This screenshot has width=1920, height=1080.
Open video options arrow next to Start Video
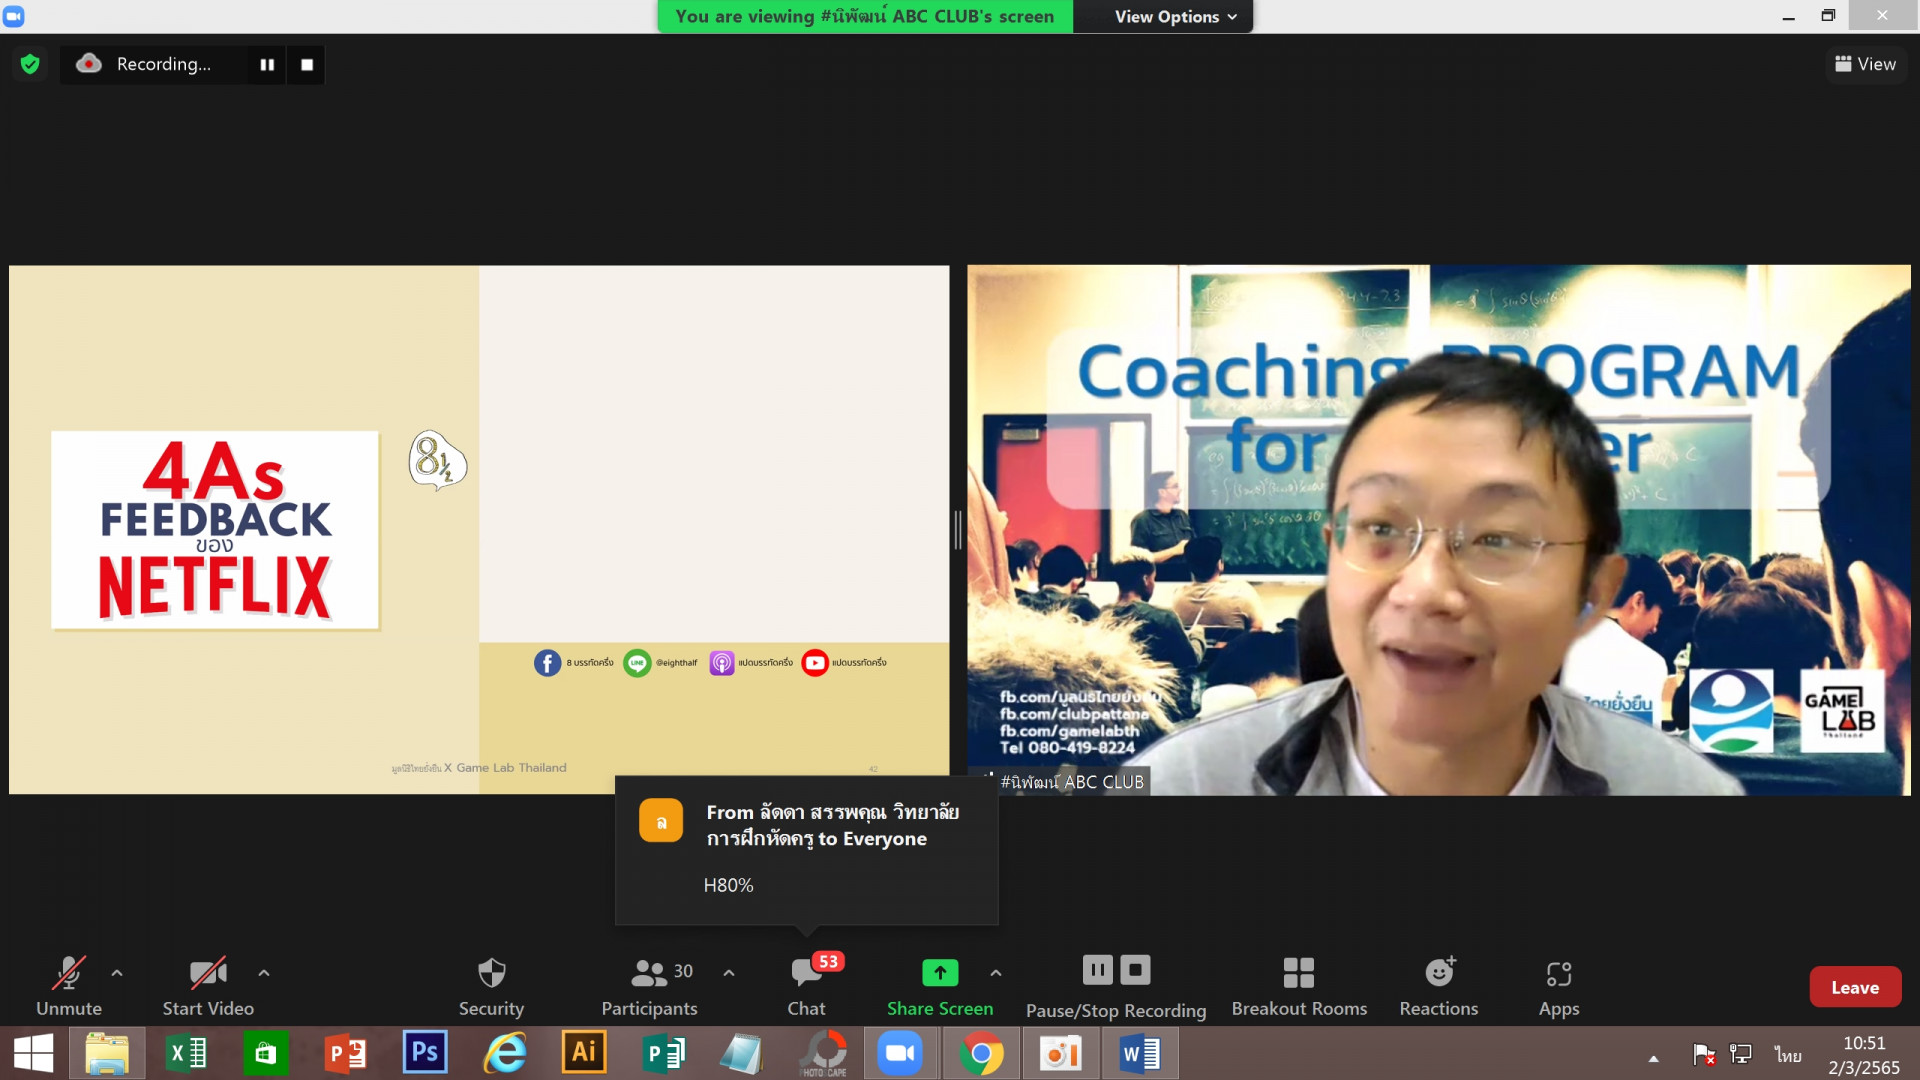click(x=264, y=973)
